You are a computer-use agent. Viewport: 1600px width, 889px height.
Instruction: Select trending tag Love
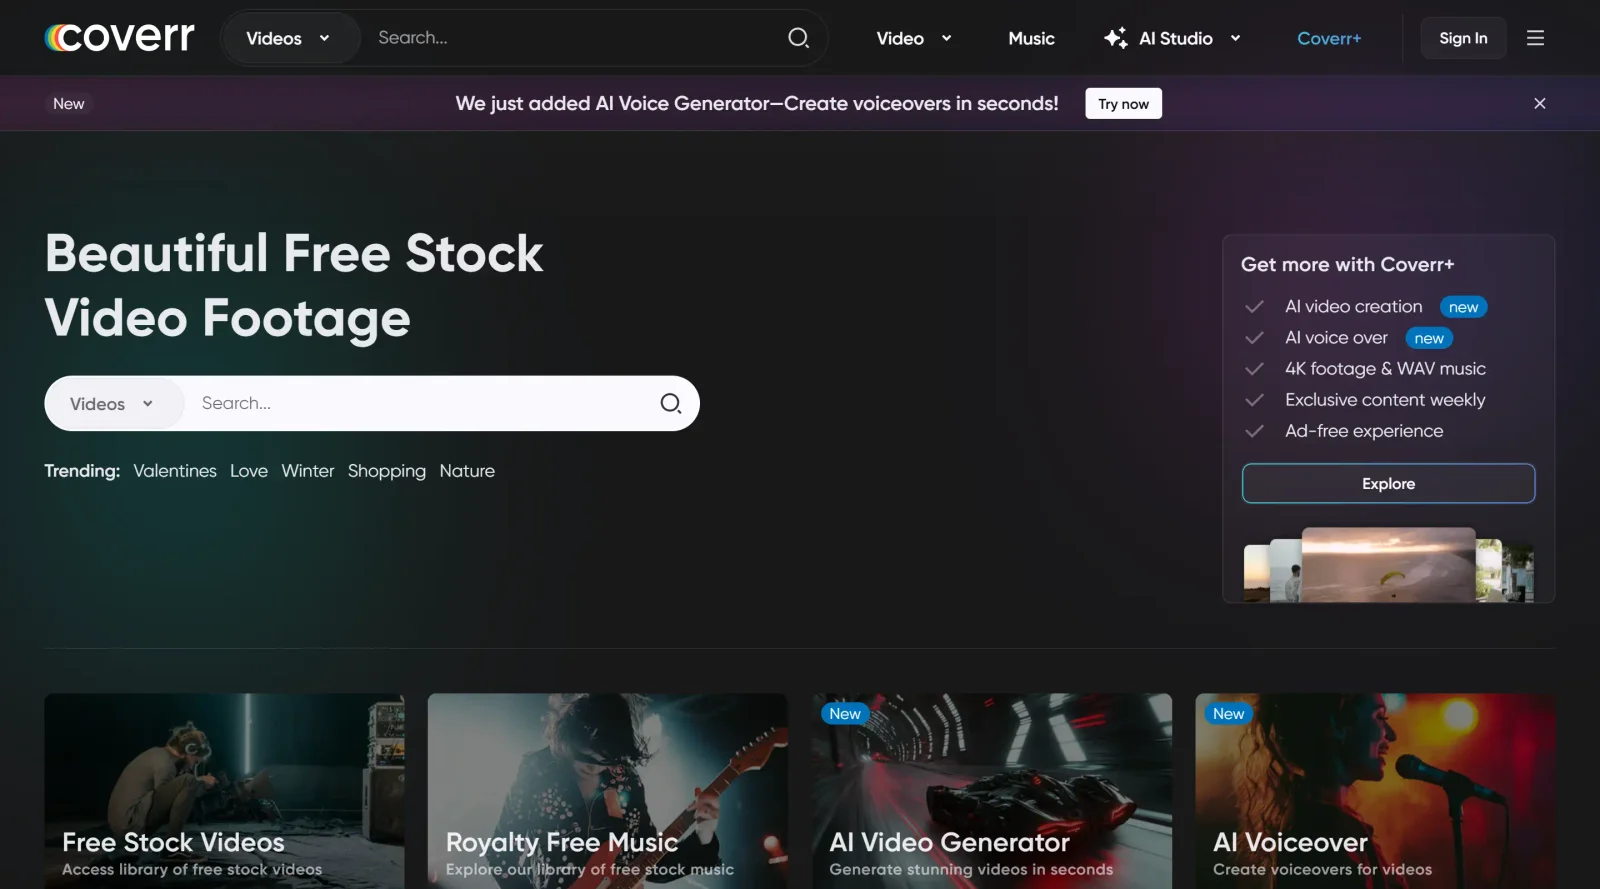[x=249, y=471]
